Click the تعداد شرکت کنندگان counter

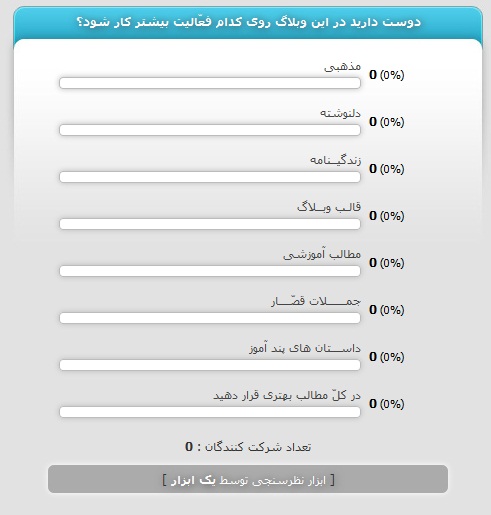click(x=248, y=447)
